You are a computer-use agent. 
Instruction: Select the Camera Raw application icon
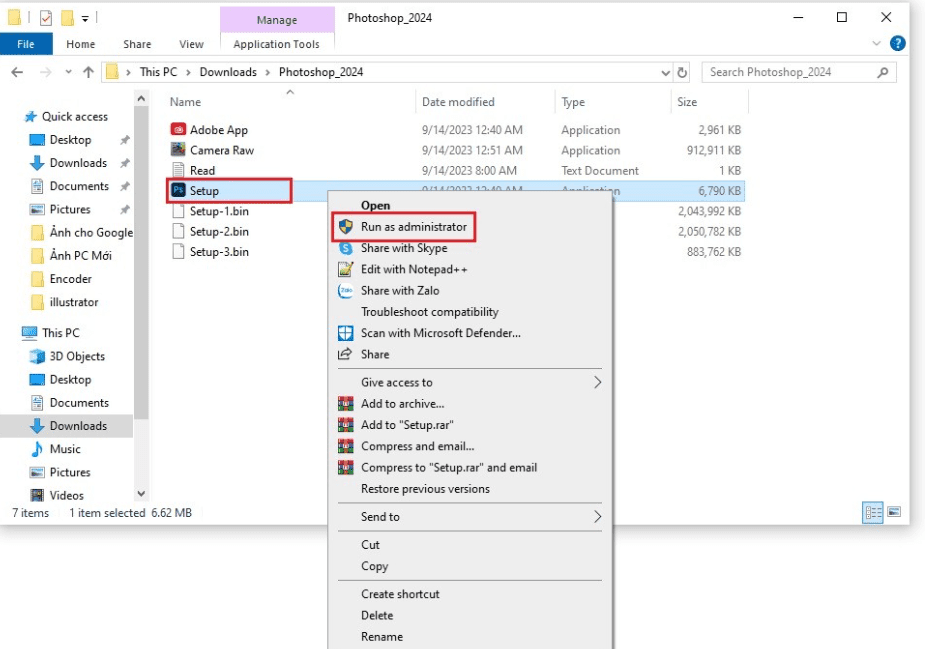(178, 150)
